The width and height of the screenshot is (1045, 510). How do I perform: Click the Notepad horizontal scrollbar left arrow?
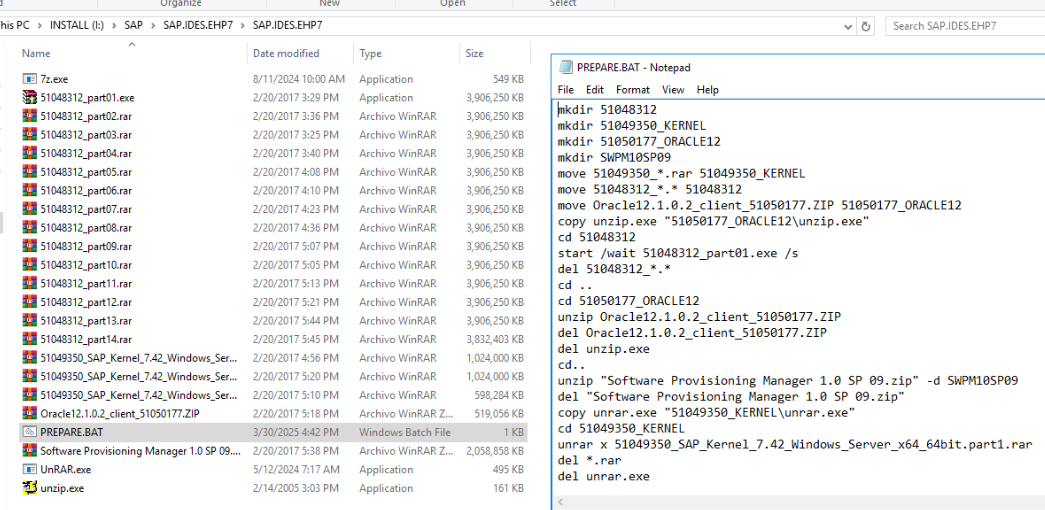pos(560,502)
